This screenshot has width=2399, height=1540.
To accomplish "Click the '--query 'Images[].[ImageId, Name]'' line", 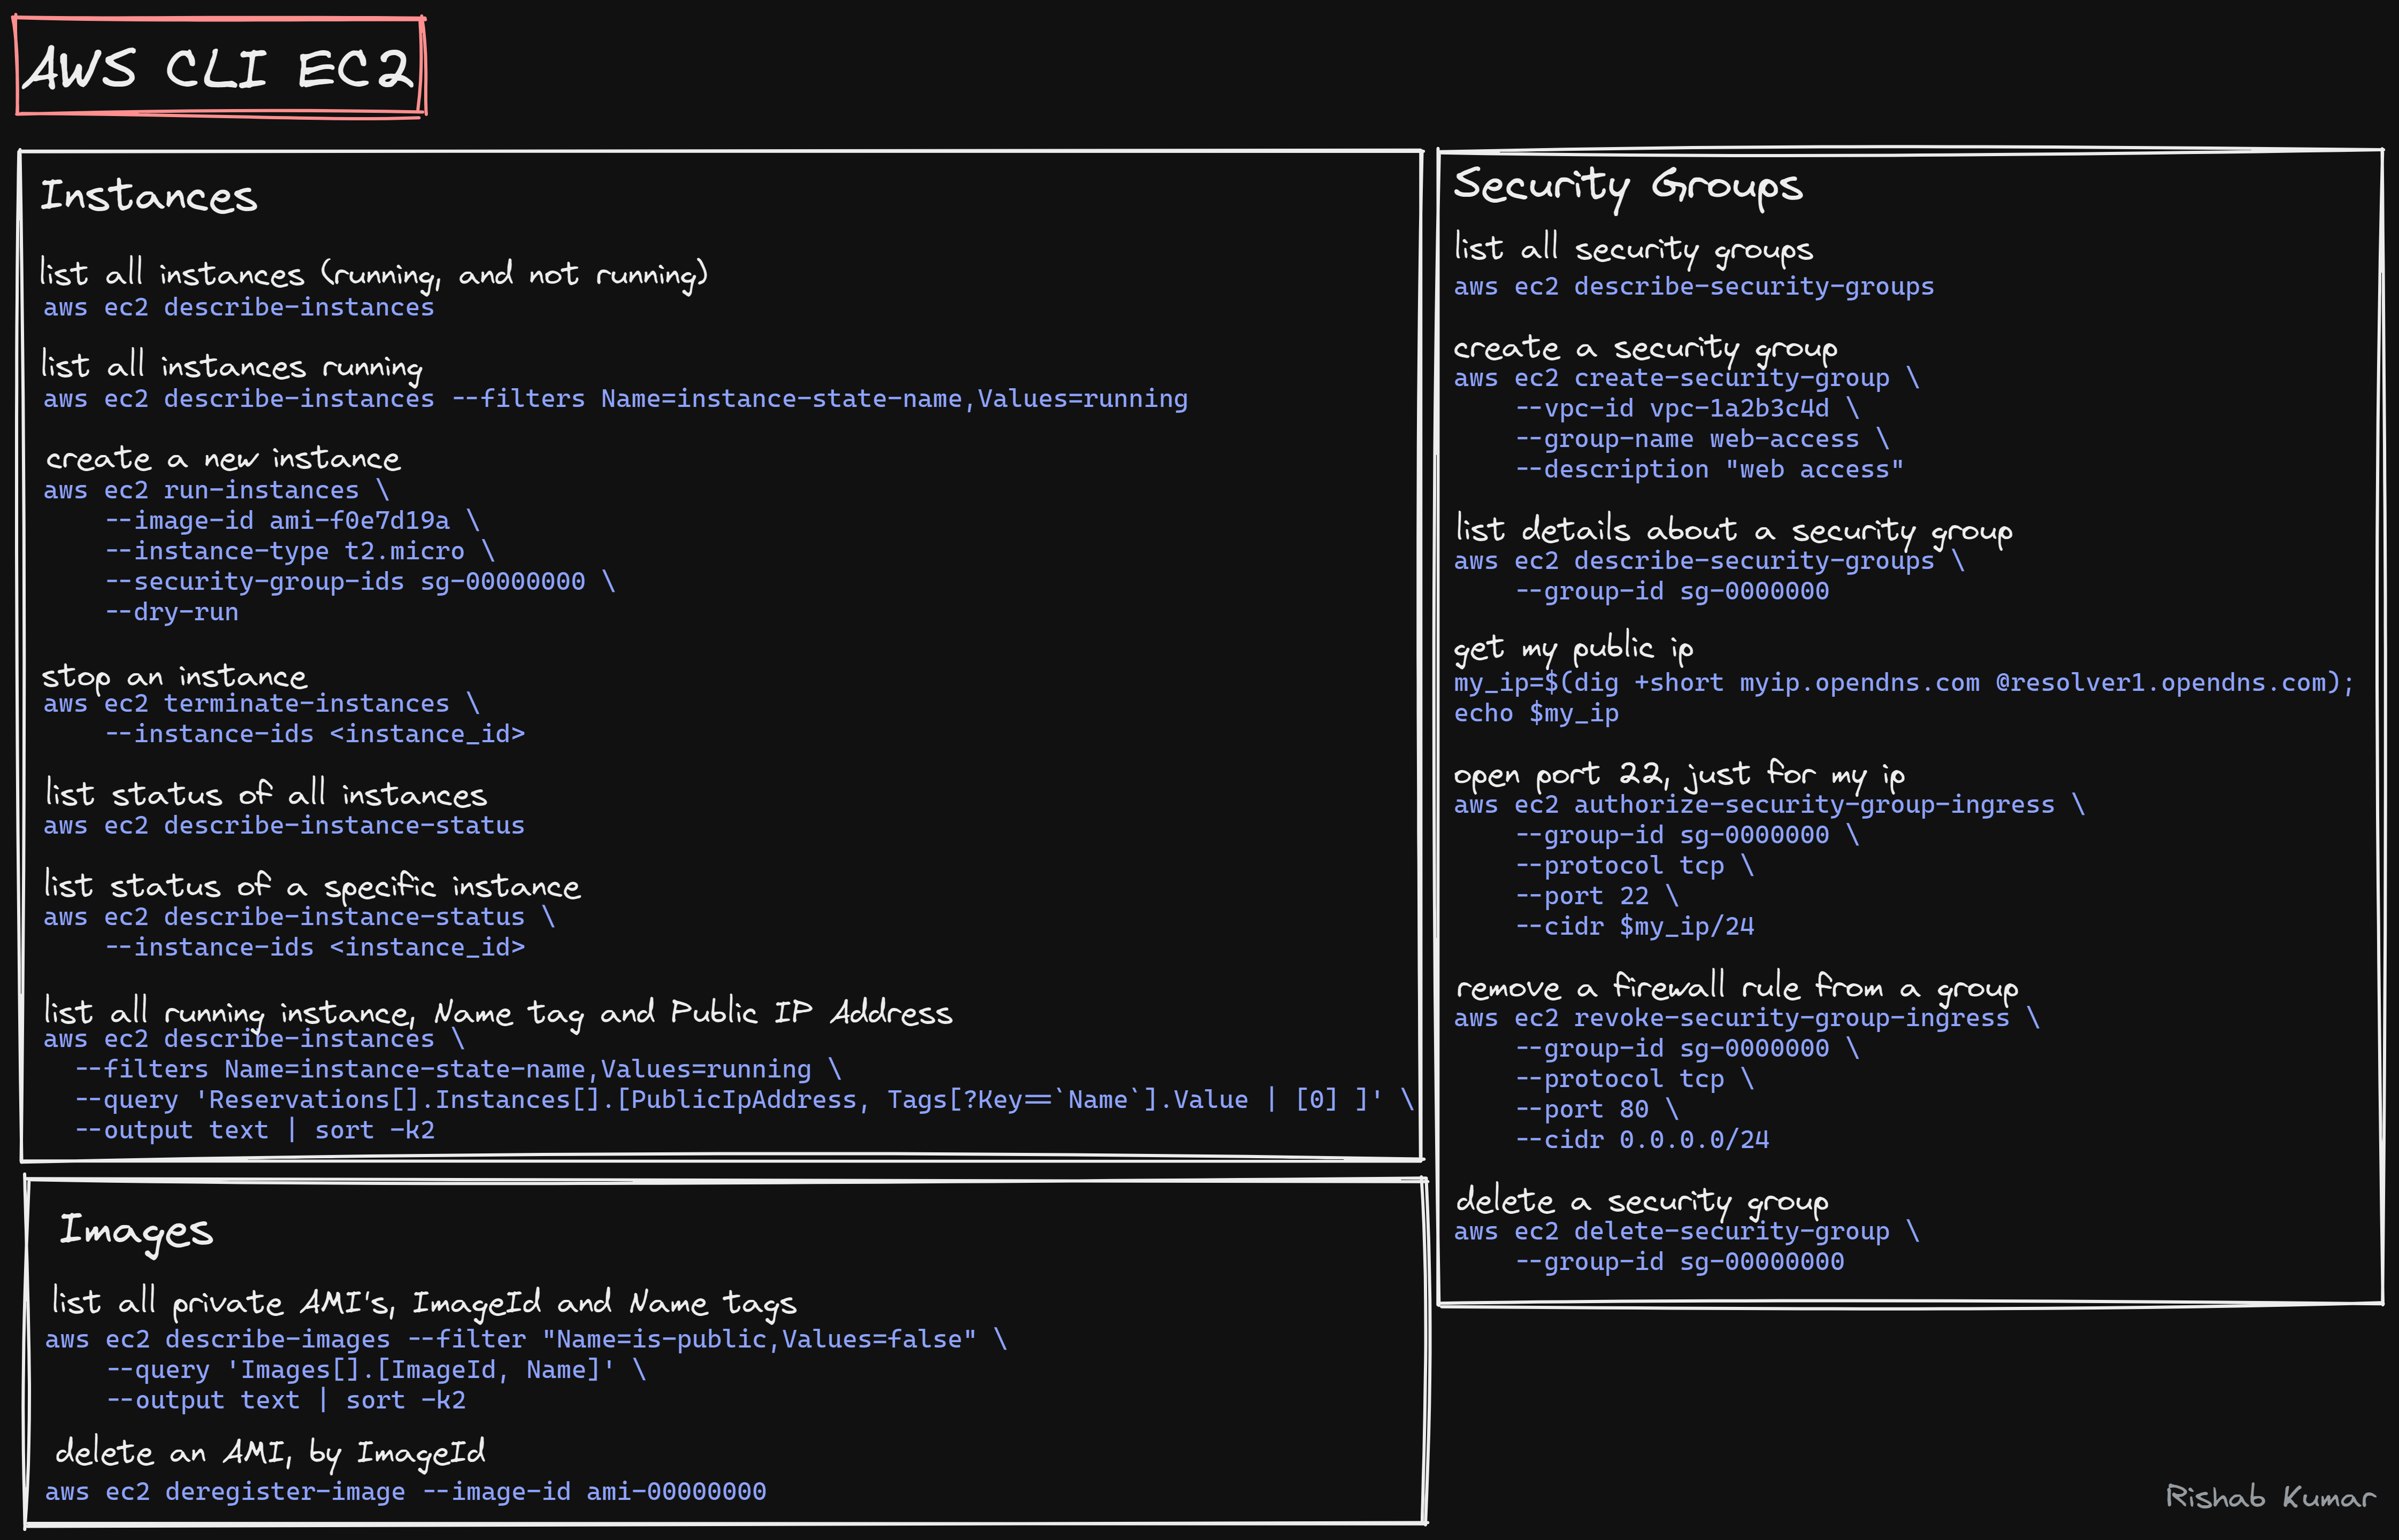I will coord(376,1370).
